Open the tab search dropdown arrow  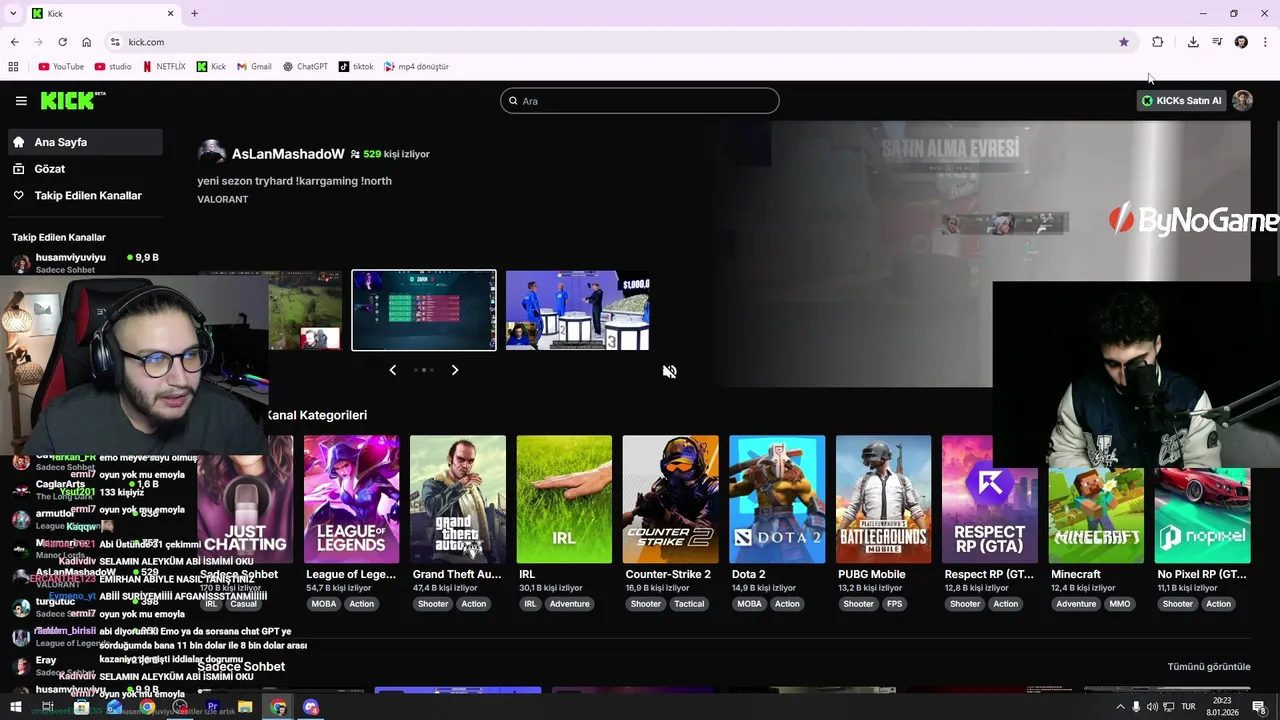pos(13,13)
